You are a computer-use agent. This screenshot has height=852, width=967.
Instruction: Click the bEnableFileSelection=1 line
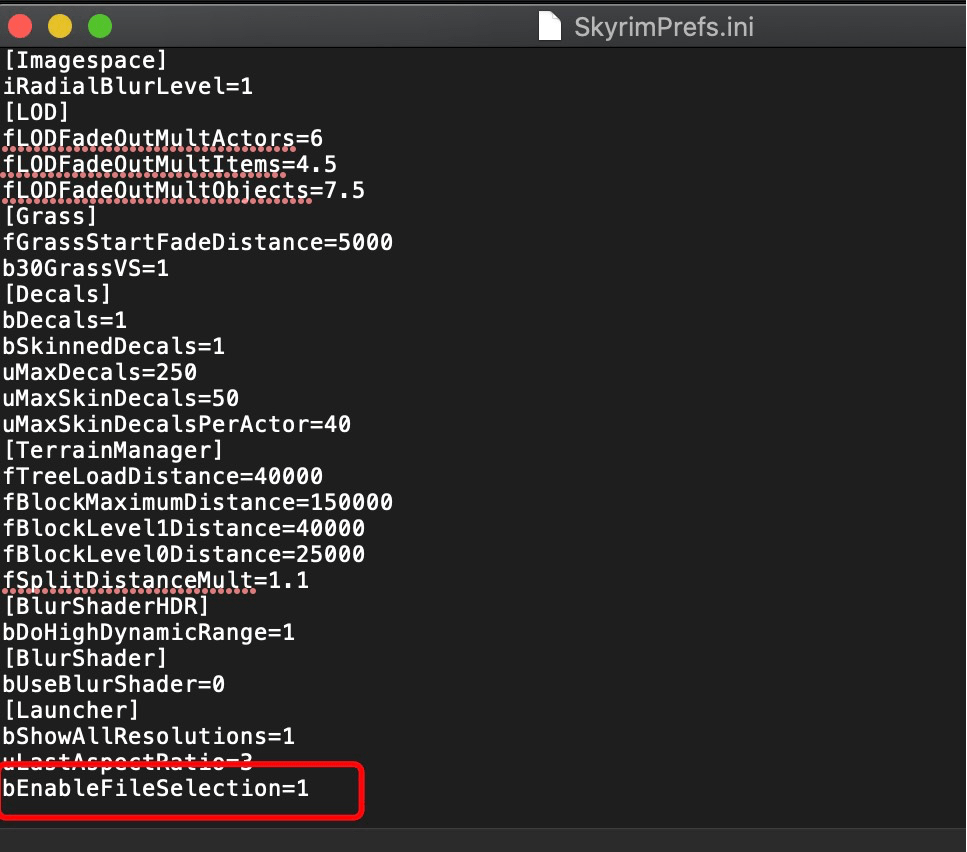coord(156,788)
